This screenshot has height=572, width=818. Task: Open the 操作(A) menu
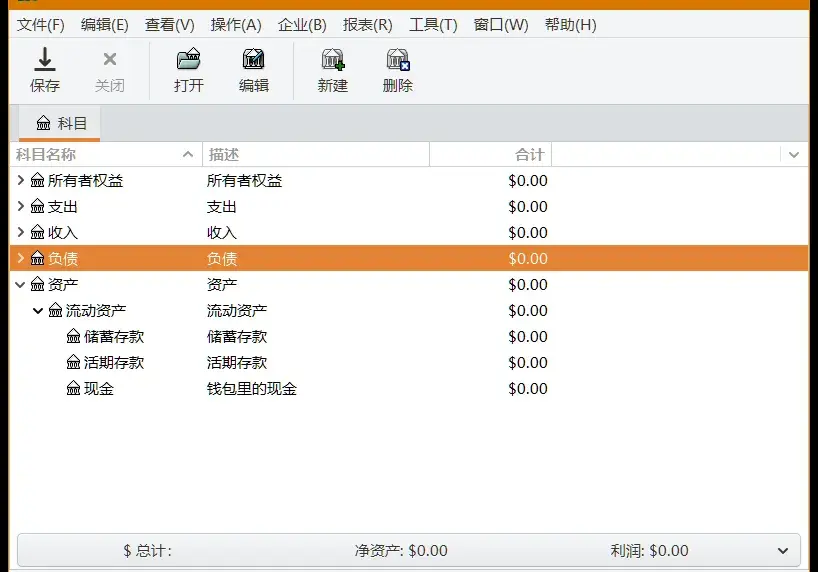pyautogui.click(x=236, y=25)
